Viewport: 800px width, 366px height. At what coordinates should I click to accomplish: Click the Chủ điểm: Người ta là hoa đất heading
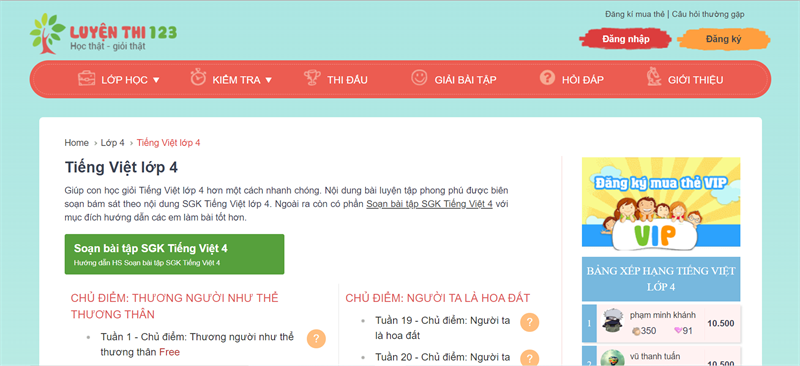coord(438,298)
